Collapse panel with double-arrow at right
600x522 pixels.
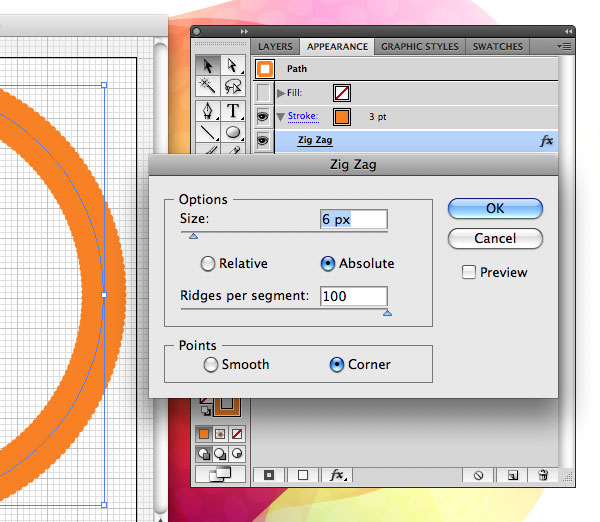click(569, 31)
